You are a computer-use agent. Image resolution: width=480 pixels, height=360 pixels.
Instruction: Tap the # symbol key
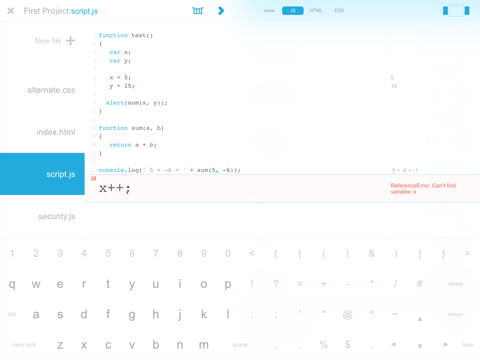click(419, 284)
